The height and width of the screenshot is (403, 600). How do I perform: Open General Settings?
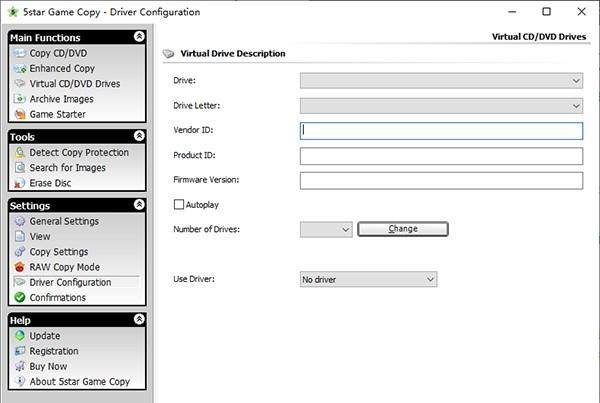[x=64, y=221]
